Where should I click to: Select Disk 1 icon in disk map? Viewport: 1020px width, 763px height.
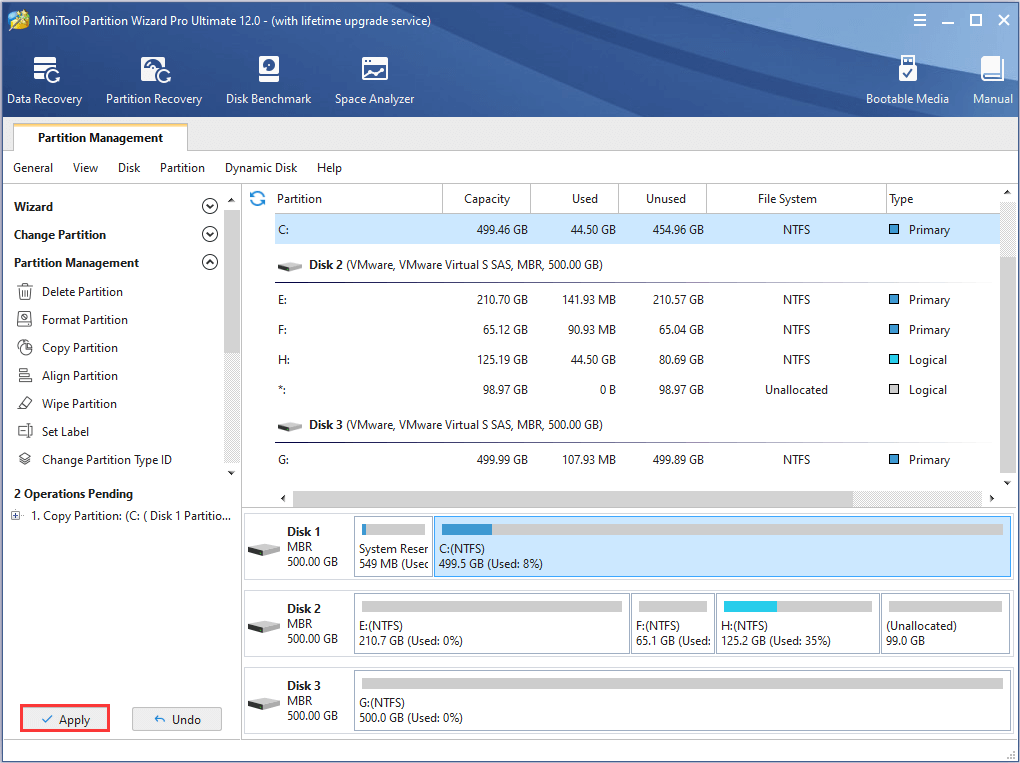click(x=264, y=550)
